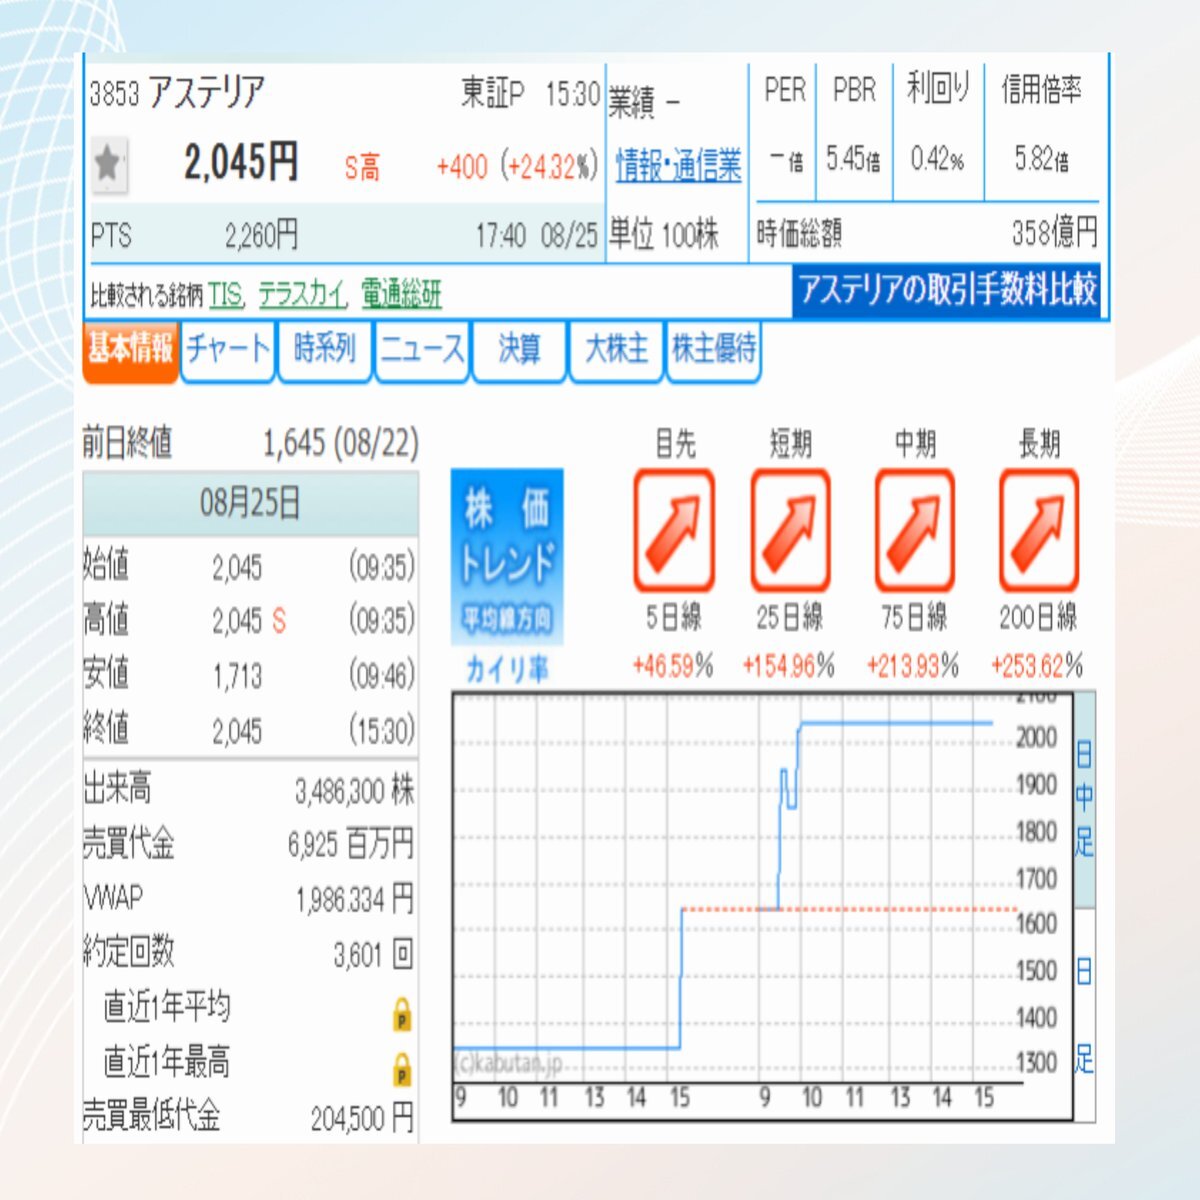Click the 中期 75日線 up-trend arrow
Image resolution: width=1200 pixels, height=1200 pixels.
[914, 530]
